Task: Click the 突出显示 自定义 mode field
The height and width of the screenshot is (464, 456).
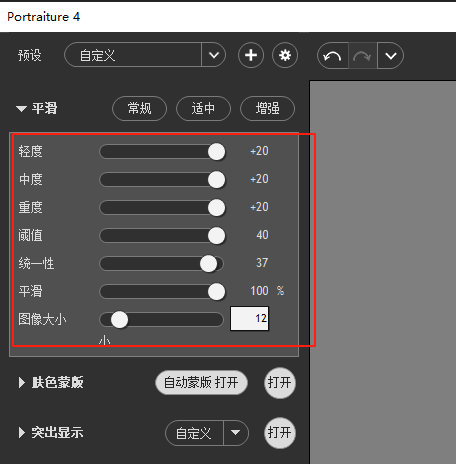Action: point(194,433)
